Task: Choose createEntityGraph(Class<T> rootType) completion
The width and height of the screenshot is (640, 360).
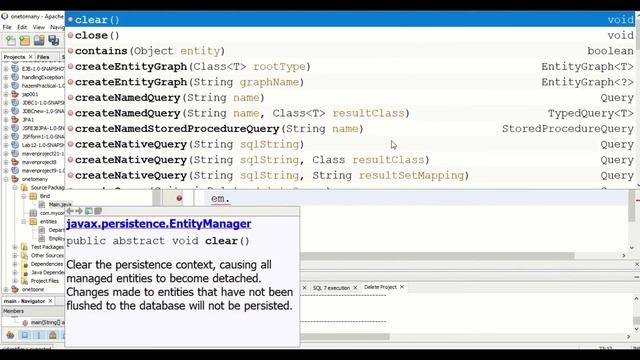Action: pyautogui.click(x=350, y=66)
